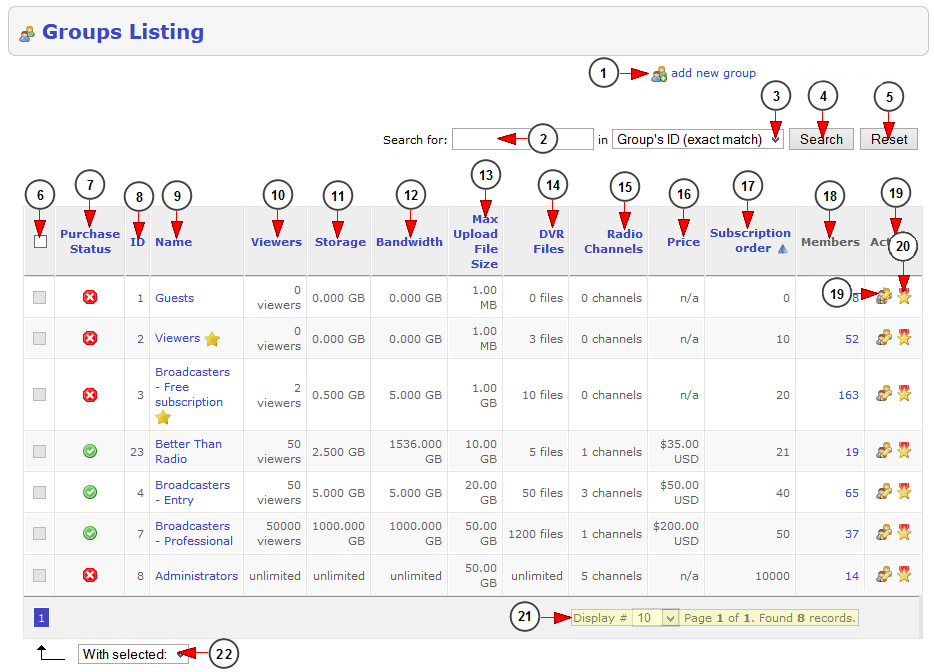Open the Group's ID search field dropdown
Image resolution: width=934 pixels, height=672 pixels.
697,140
